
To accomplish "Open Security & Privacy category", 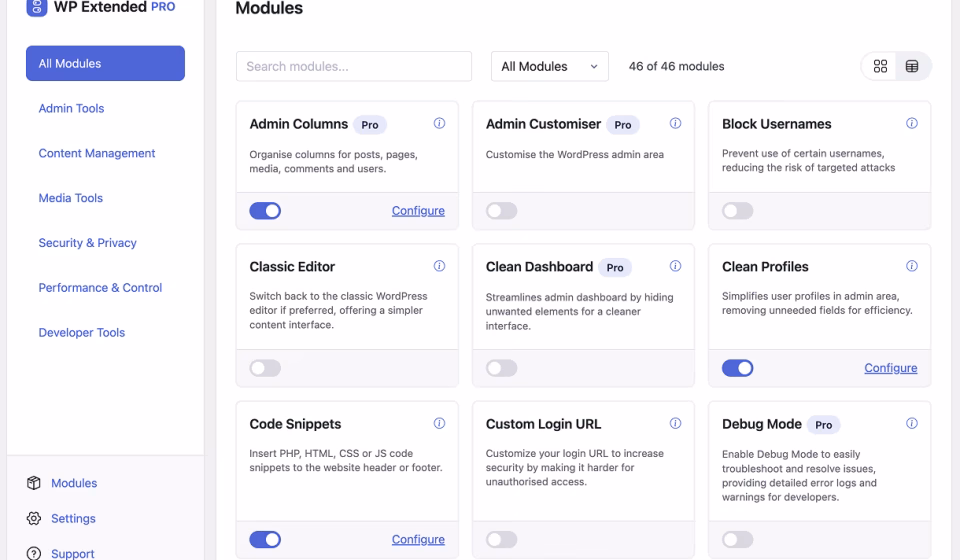I will point(88,243).
